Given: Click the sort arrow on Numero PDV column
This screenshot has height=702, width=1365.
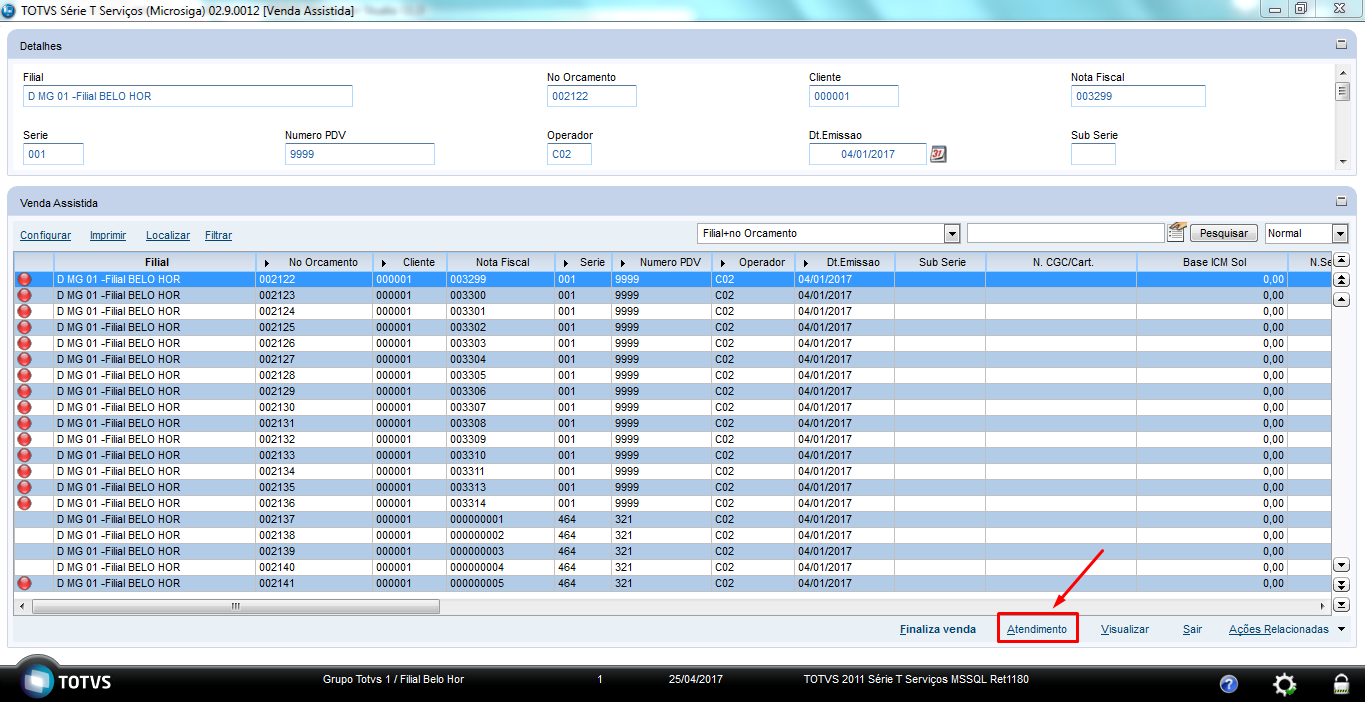Looking at the screenshot, I should point(622,263).
